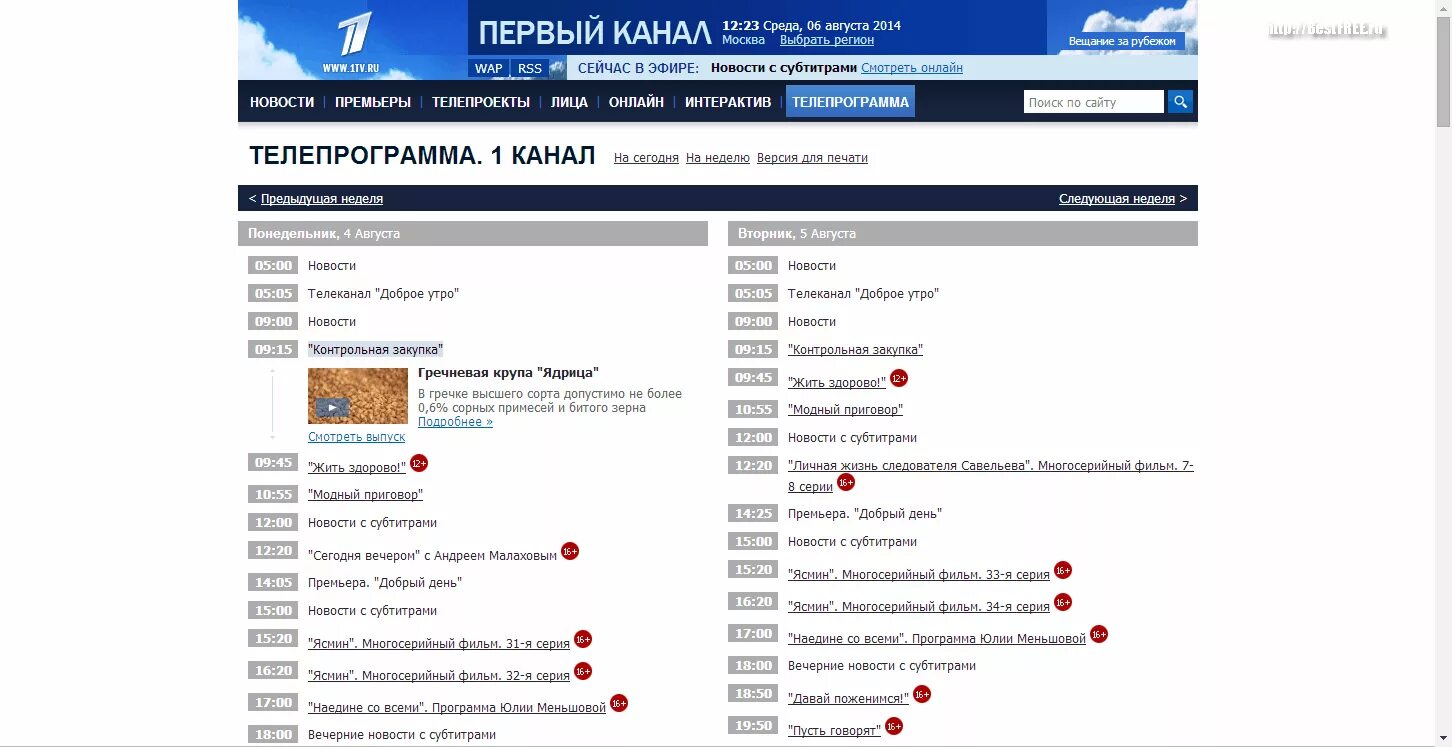Click Monday's Премьера. Добрый день entry
Viewport: 1452px width, 747px height.
[x=385, y=583]
